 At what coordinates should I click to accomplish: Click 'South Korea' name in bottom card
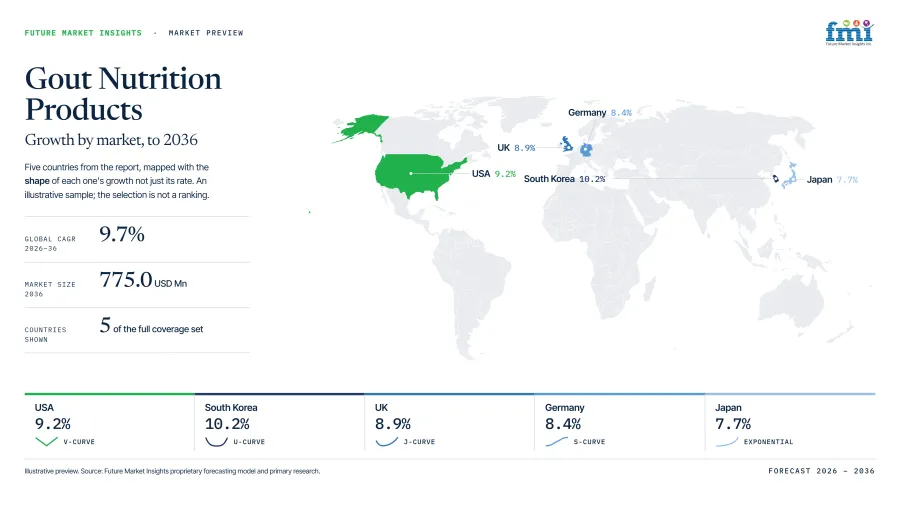click(231, 407)
